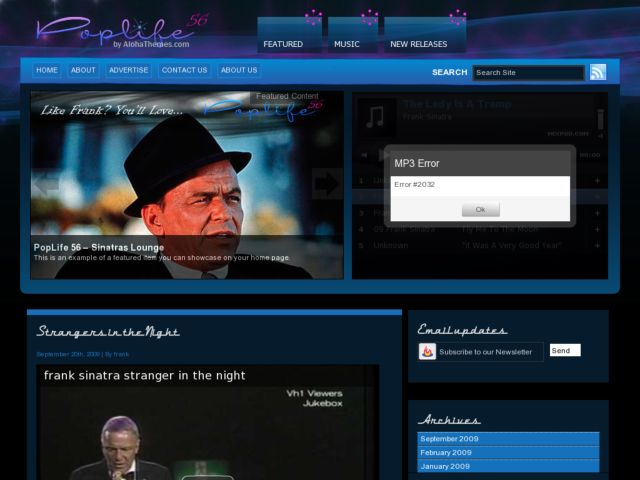Open the ABOUT US page
Viewport: 640px width, 480px height.
(239, 70)
